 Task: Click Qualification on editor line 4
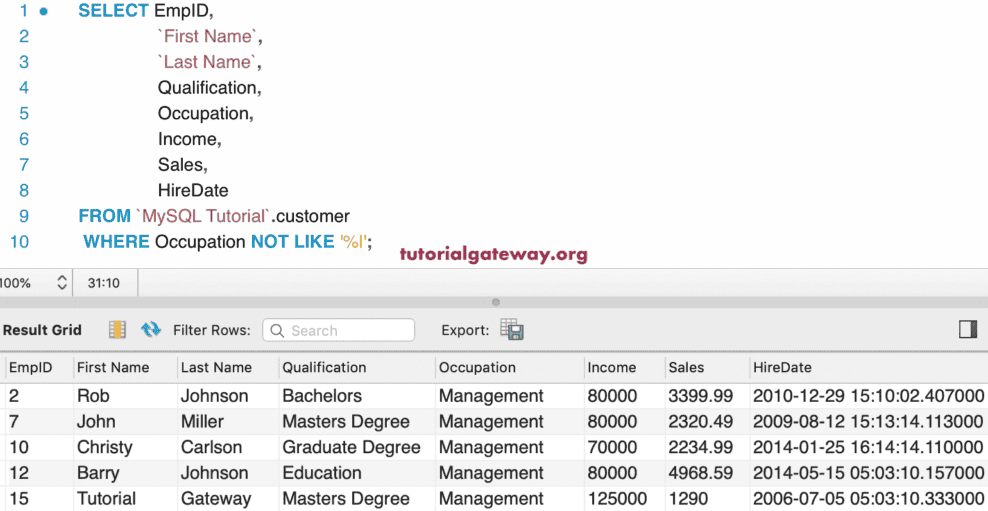207,88
